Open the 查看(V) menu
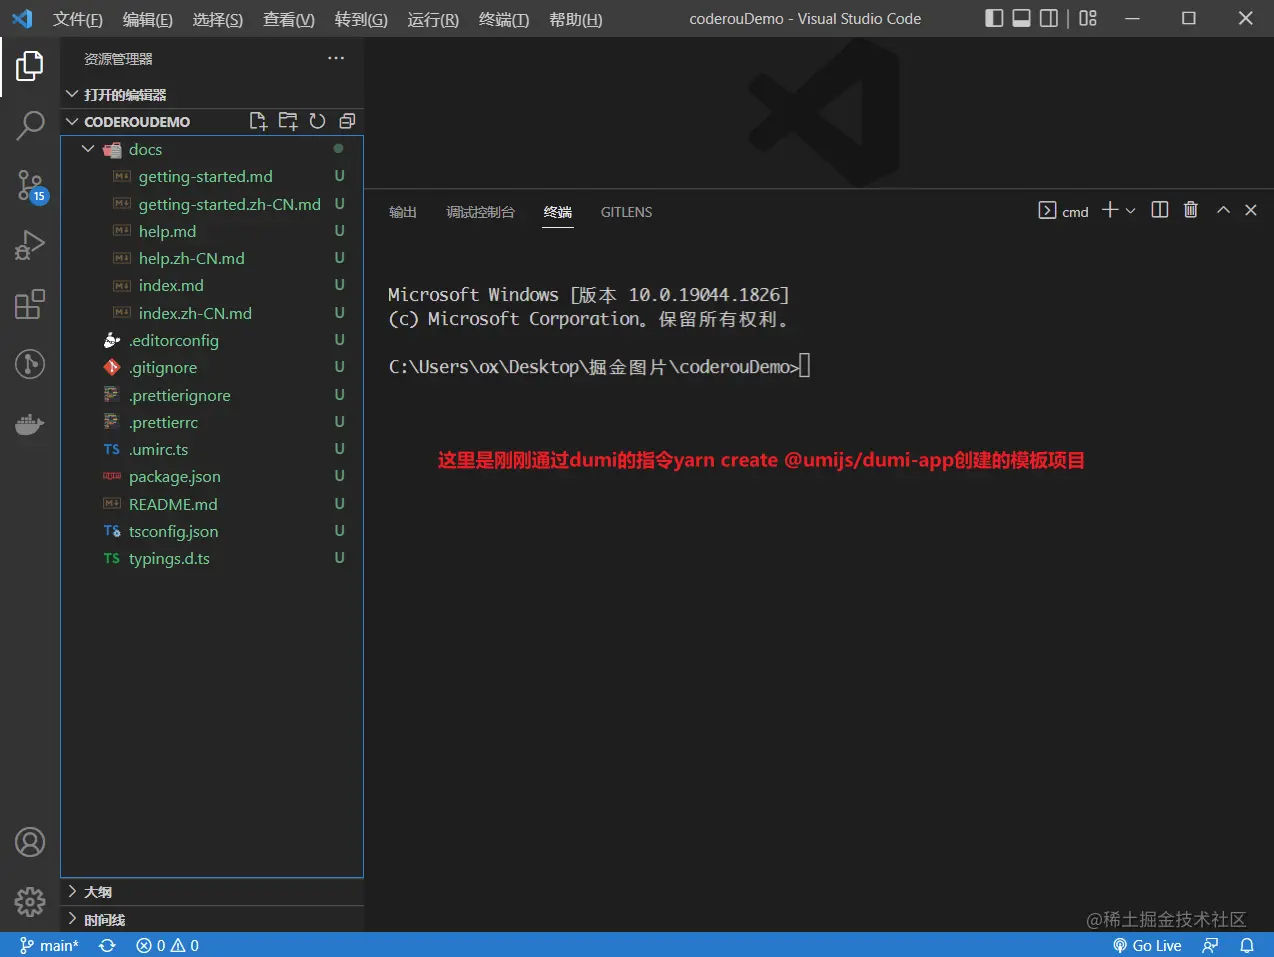 (289, 19)
